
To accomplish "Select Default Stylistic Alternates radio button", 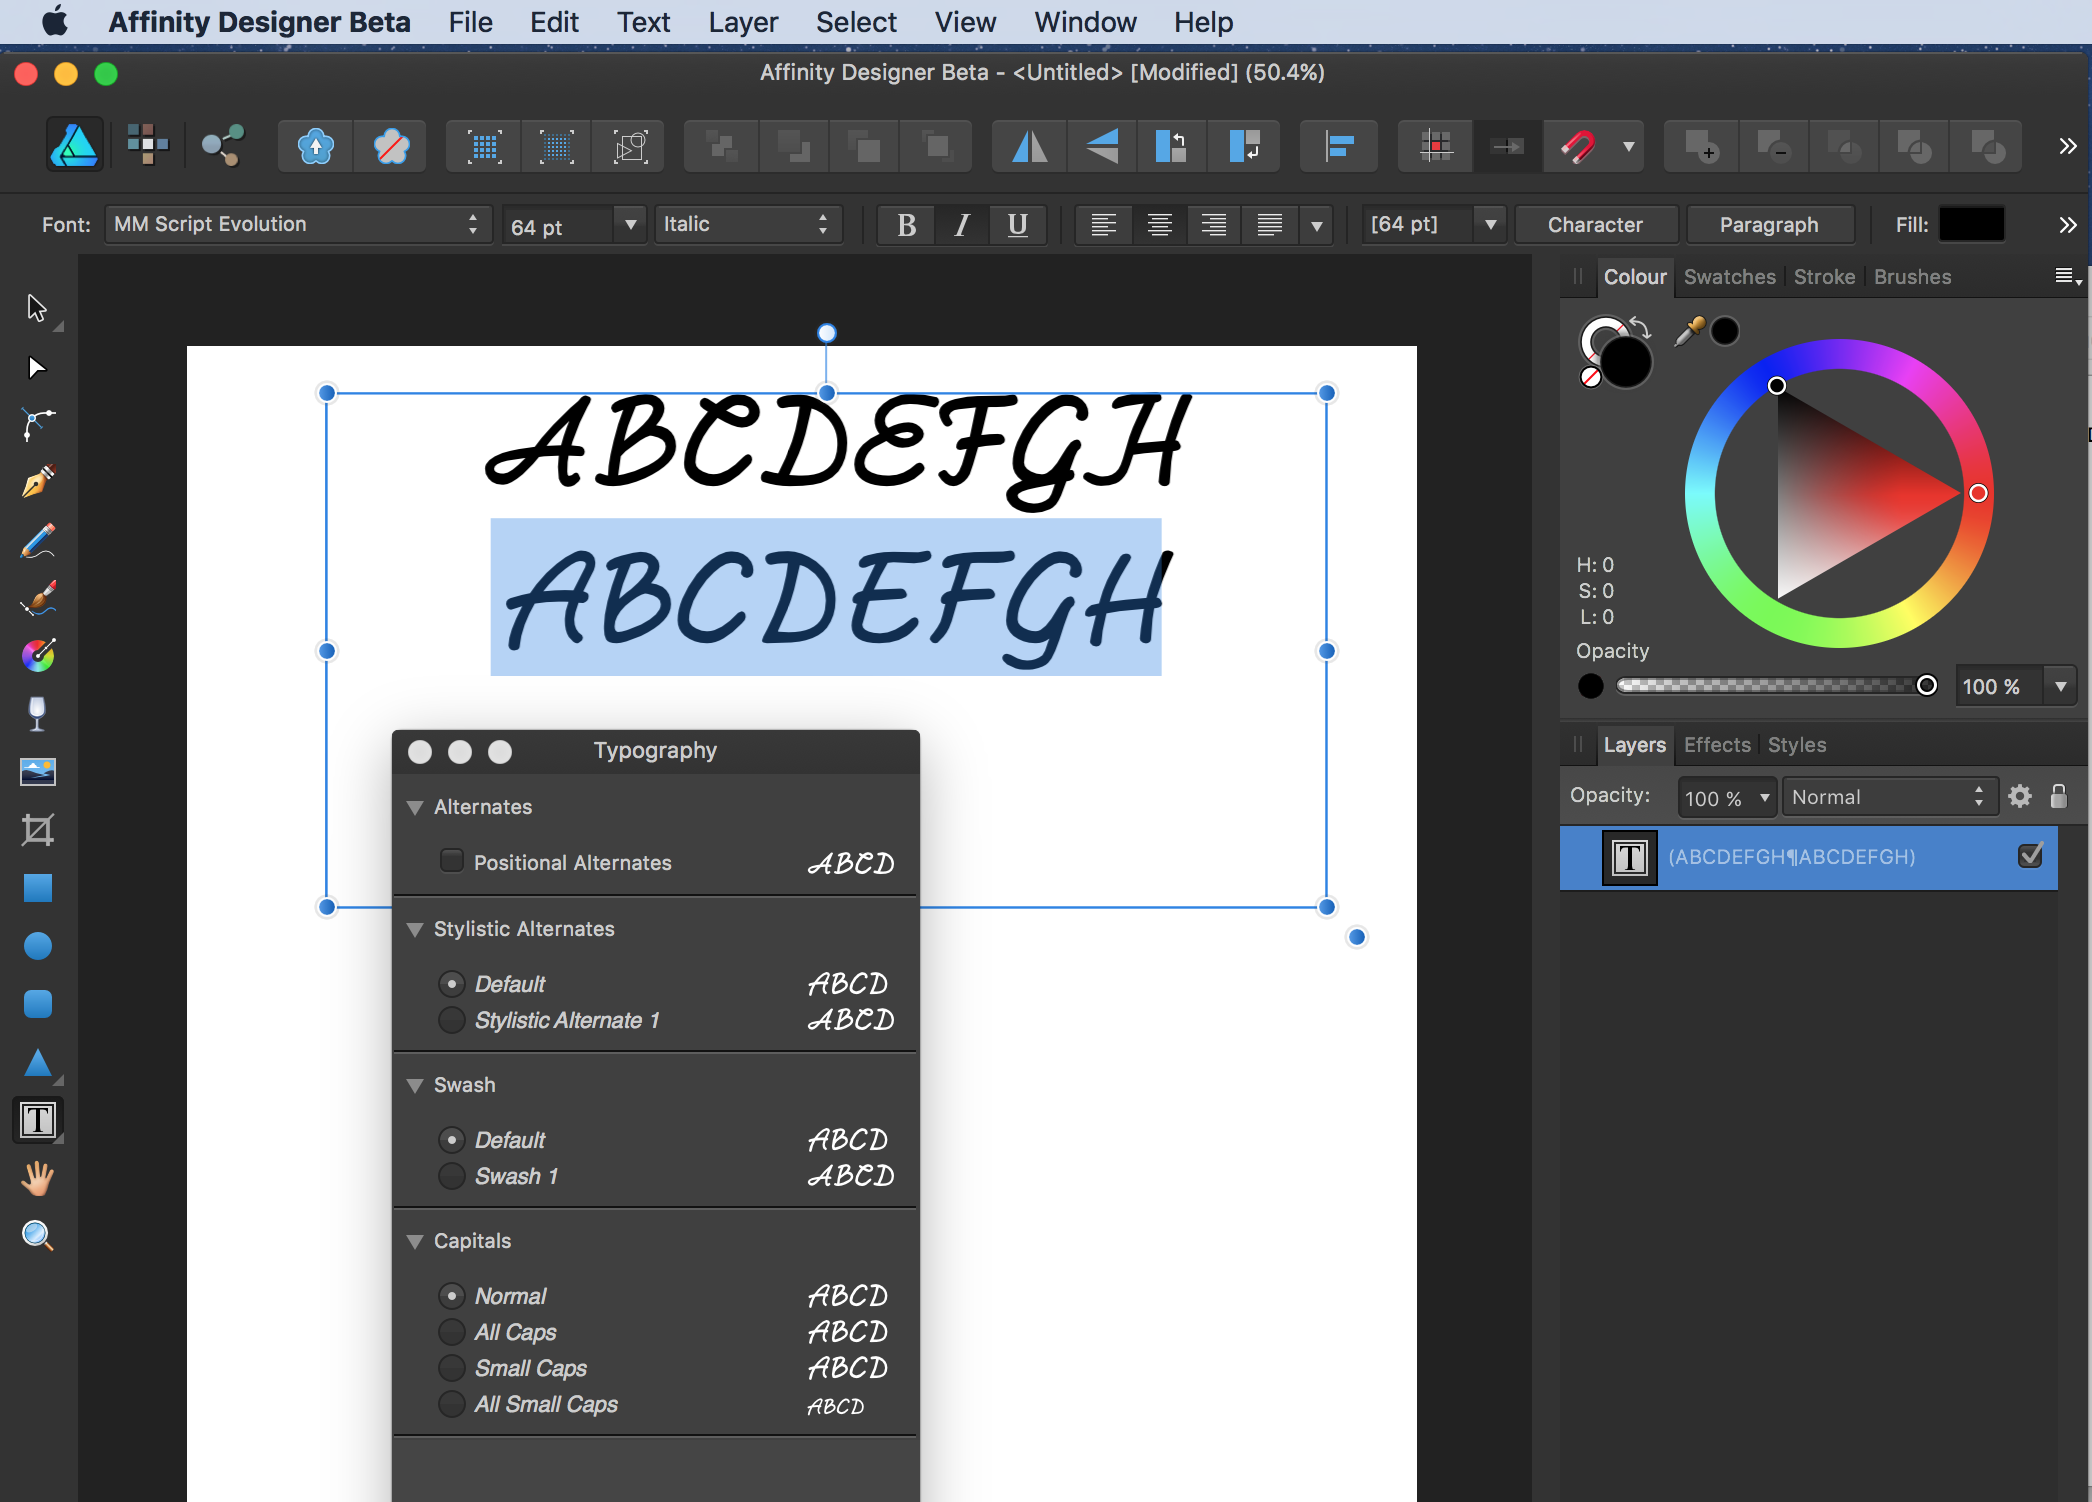I will (x=452, y=984).
